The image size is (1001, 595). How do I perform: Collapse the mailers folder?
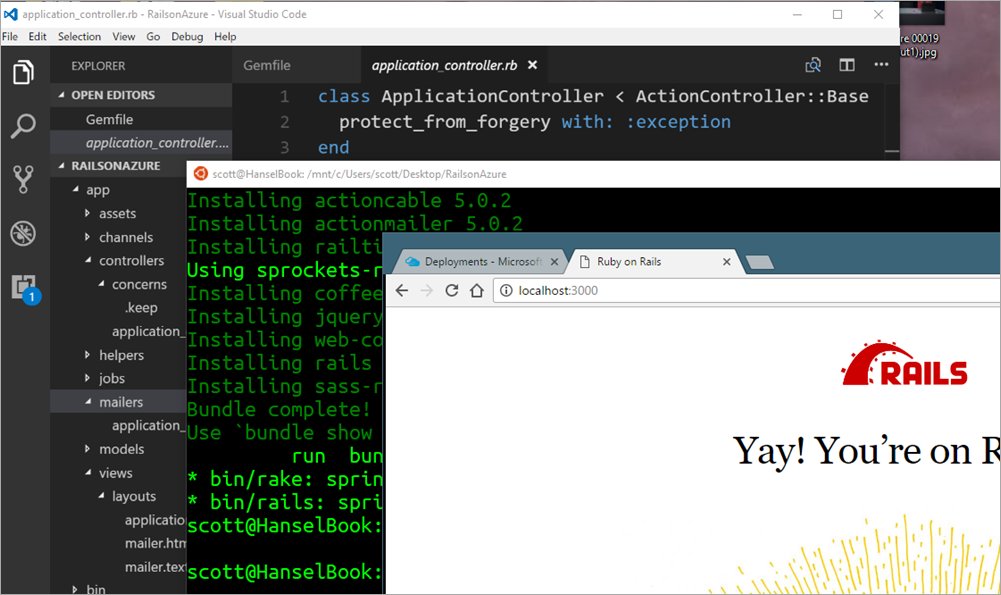(x=88, y=402)
